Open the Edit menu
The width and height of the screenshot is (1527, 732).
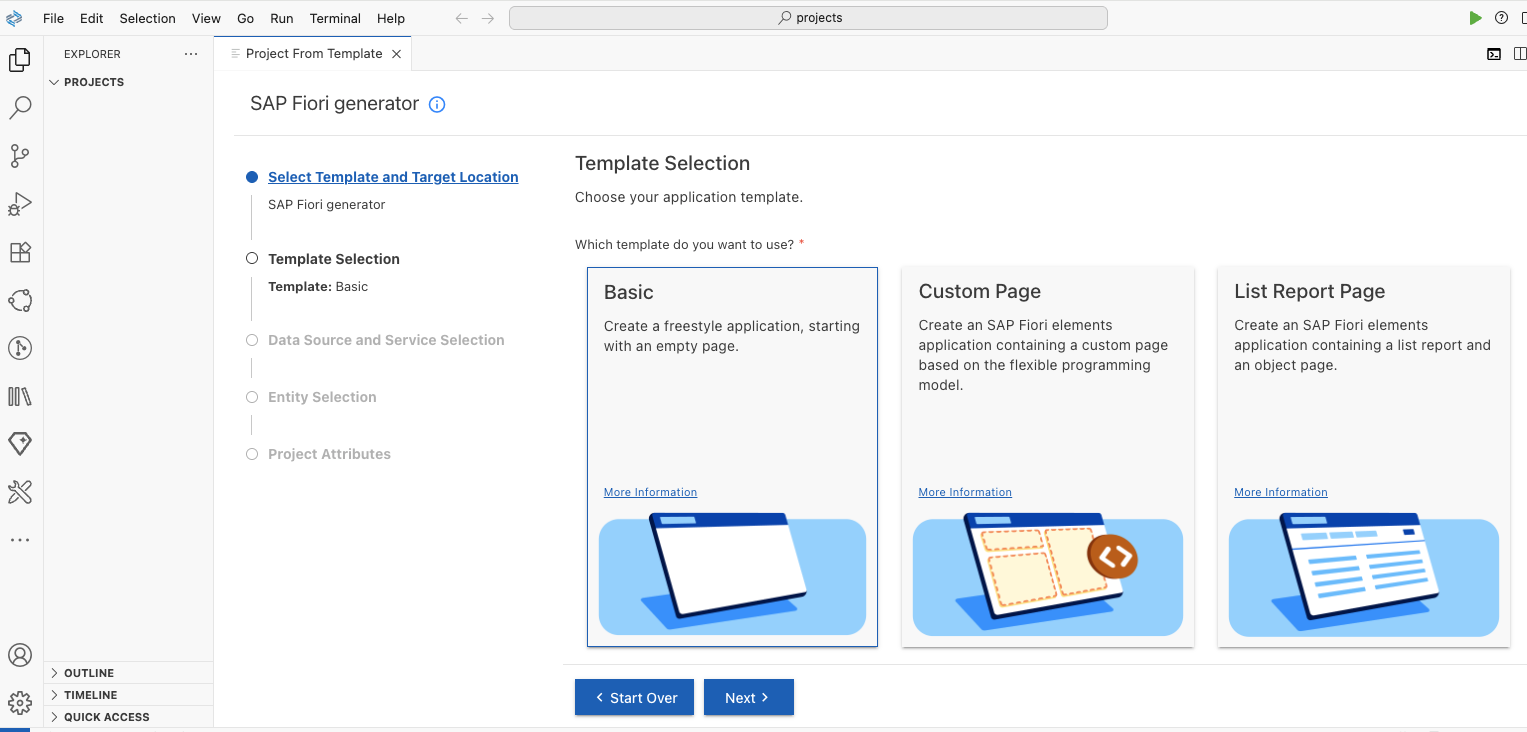pyautogui.click(x=91, y=18)
